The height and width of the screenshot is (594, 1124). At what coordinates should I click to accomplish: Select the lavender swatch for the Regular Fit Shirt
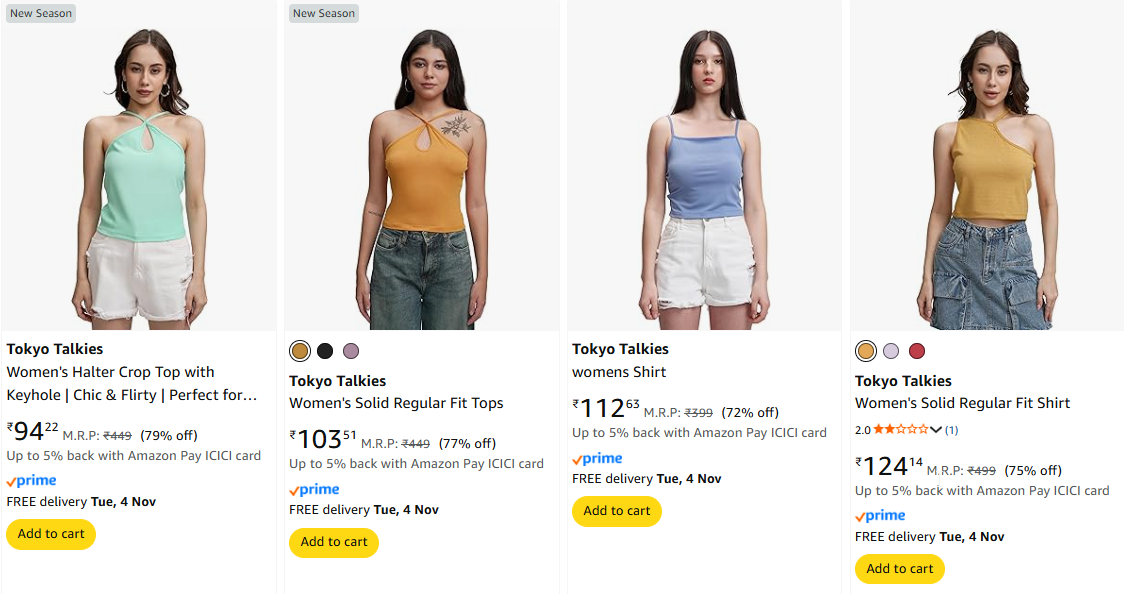891,351
